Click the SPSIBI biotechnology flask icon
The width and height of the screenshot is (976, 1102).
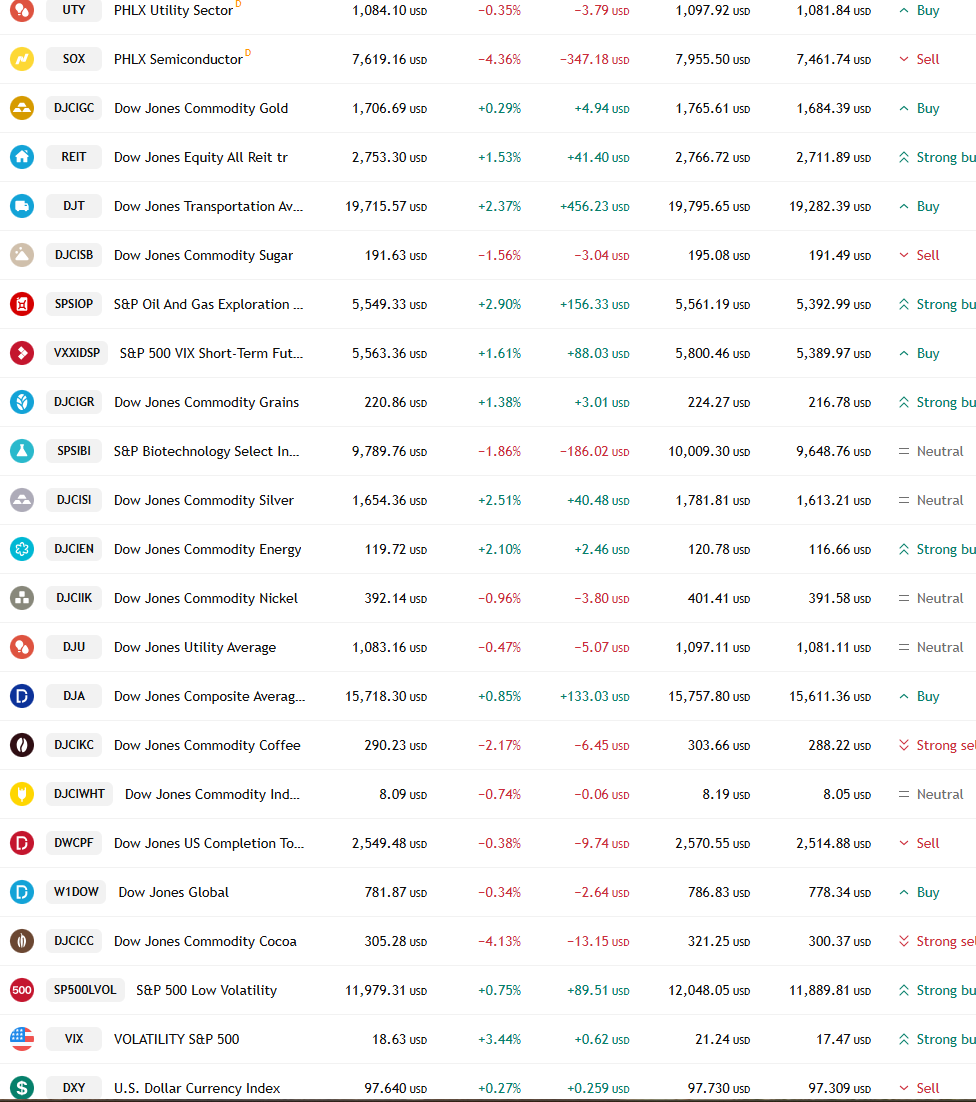pos(22,450)
